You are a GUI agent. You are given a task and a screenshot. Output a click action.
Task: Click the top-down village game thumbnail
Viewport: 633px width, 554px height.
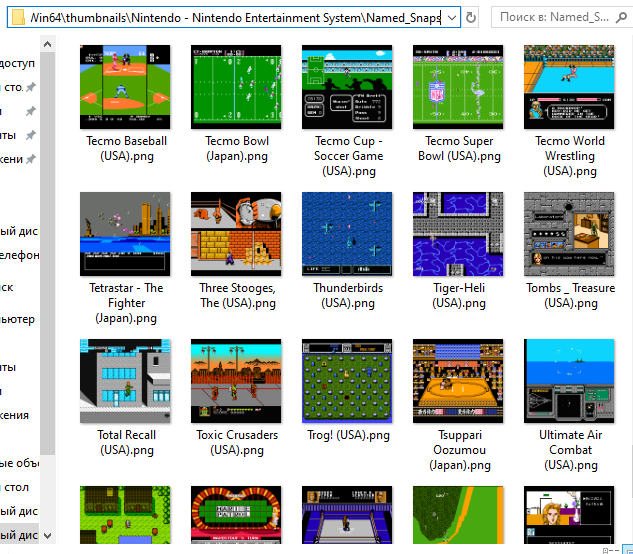125,515
